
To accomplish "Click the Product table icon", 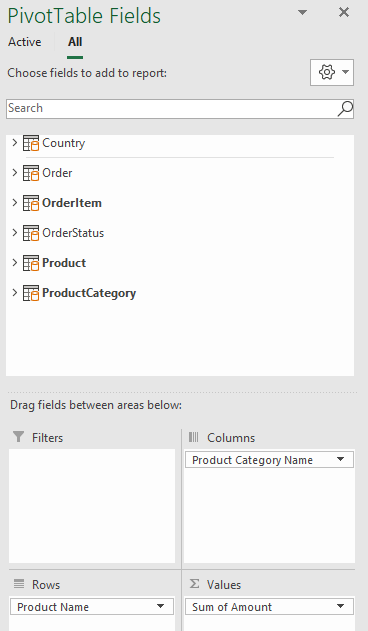I will (x=31, y=263).
